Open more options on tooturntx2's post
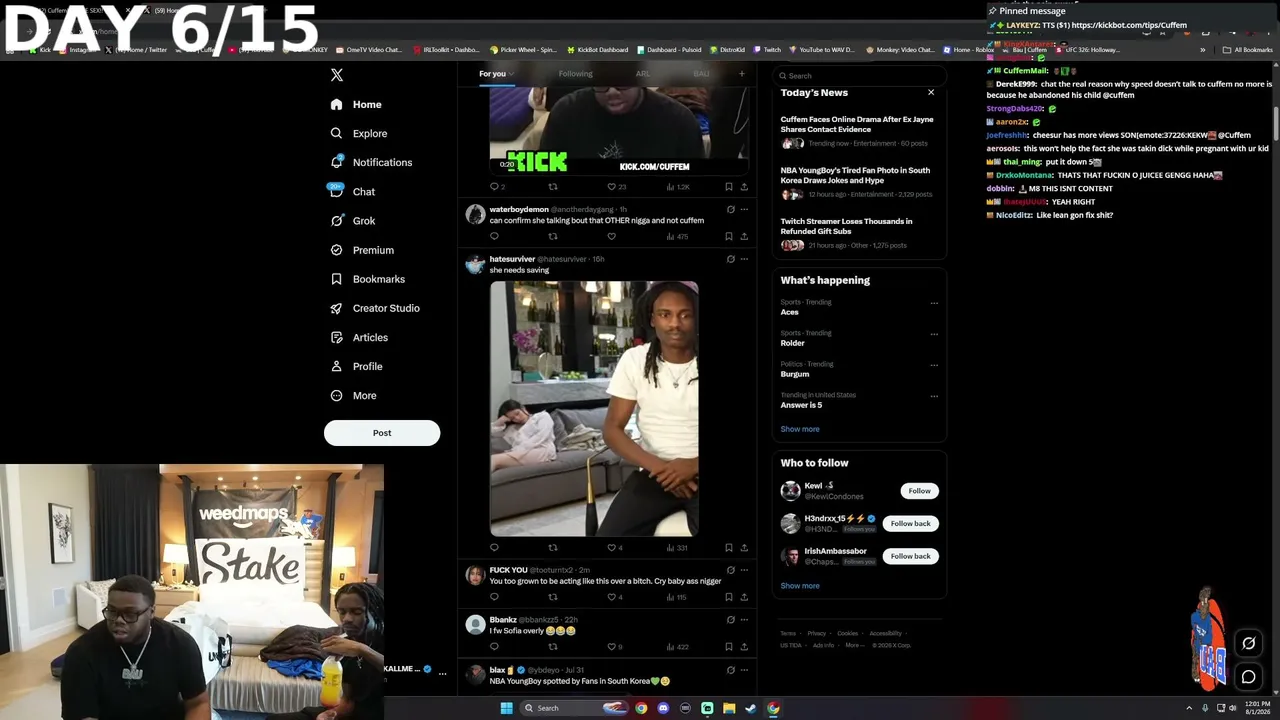This screenshot has height=720, width=1280. (x=744, y=570)
